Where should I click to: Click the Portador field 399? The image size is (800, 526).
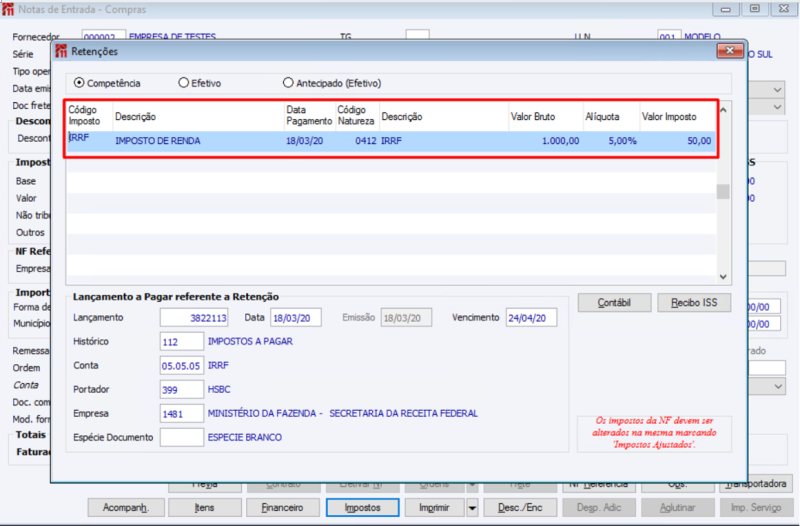182,389
